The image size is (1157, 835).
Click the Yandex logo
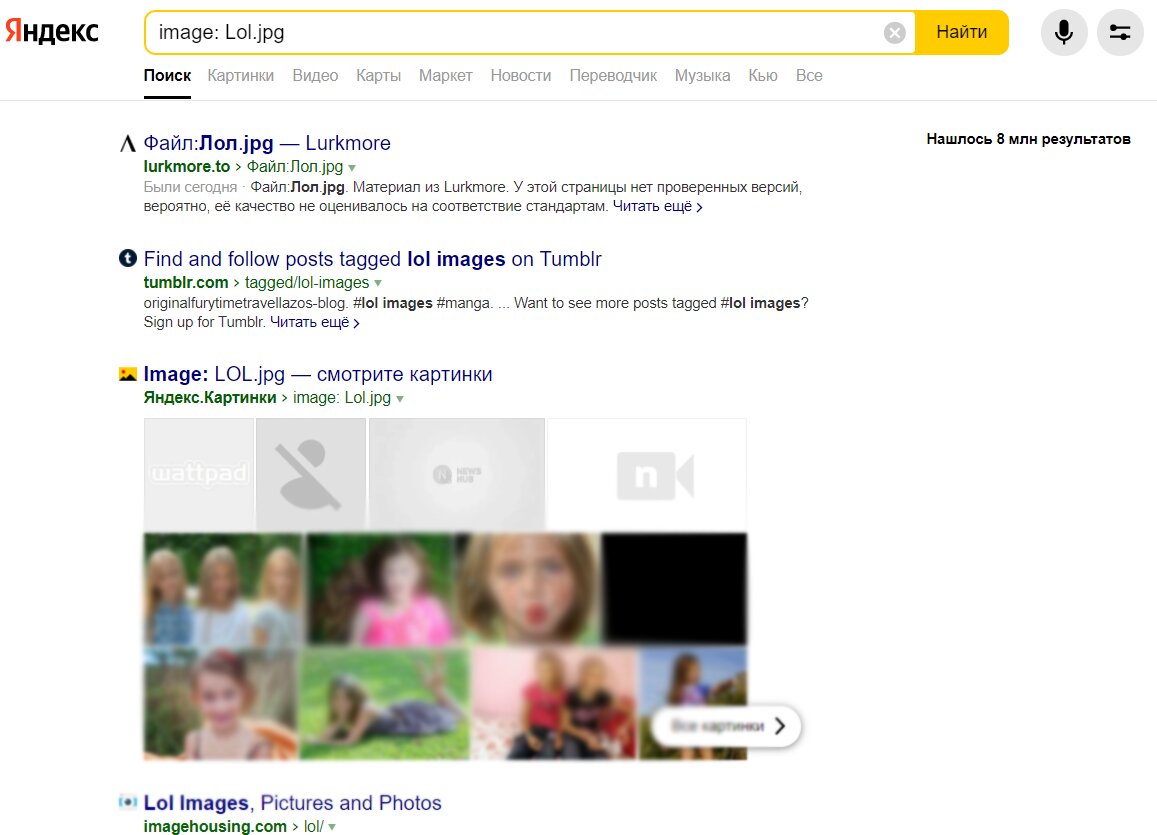(x=52, y=32)
